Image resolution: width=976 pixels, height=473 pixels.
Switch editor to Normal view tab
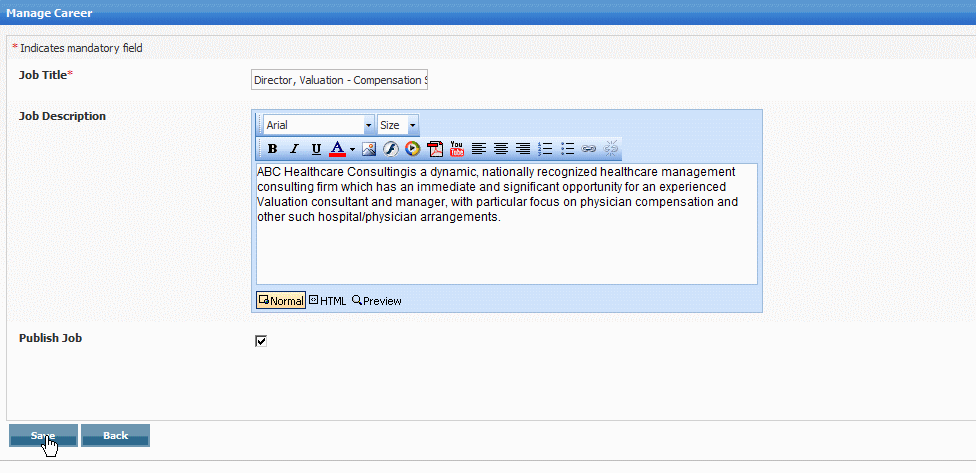(281, 301)
